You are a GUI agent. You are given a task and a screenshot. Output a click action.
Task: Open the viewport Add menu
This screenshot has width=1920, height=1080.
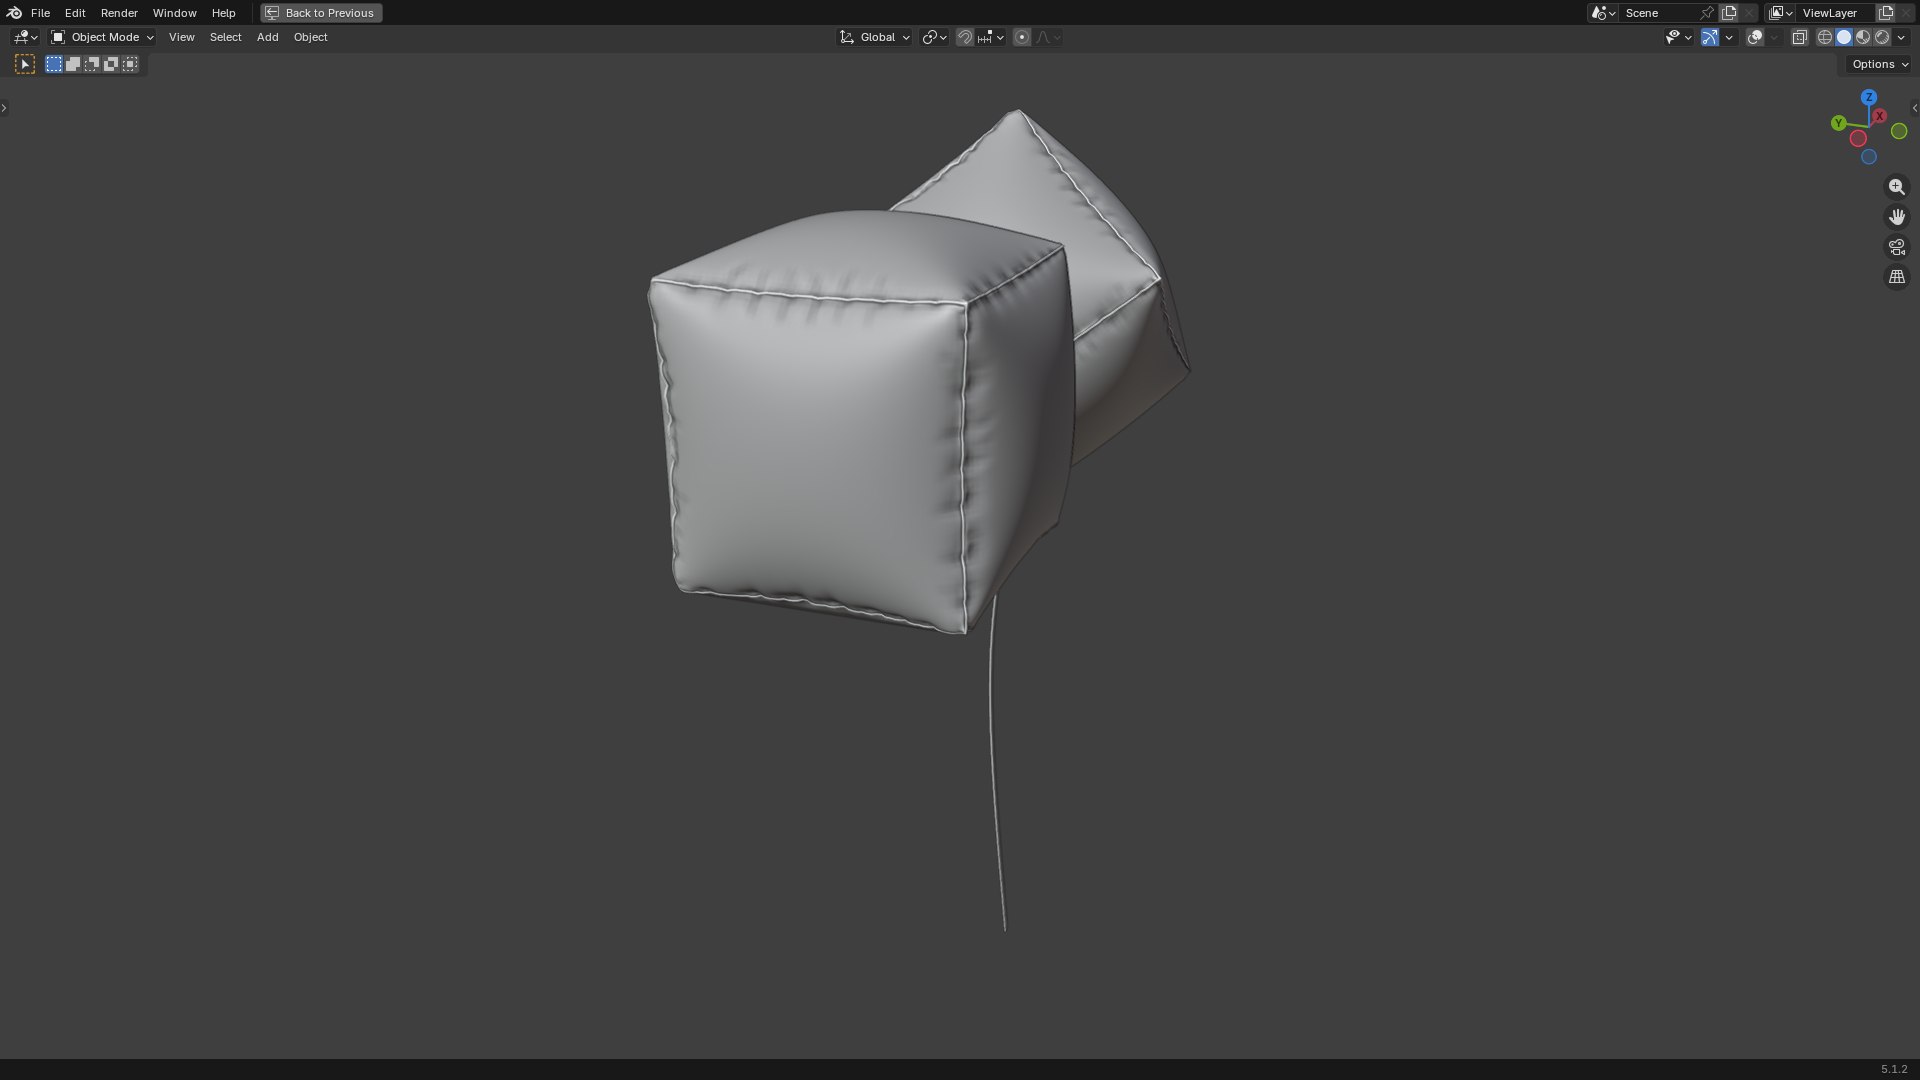(x=267, y=37)
